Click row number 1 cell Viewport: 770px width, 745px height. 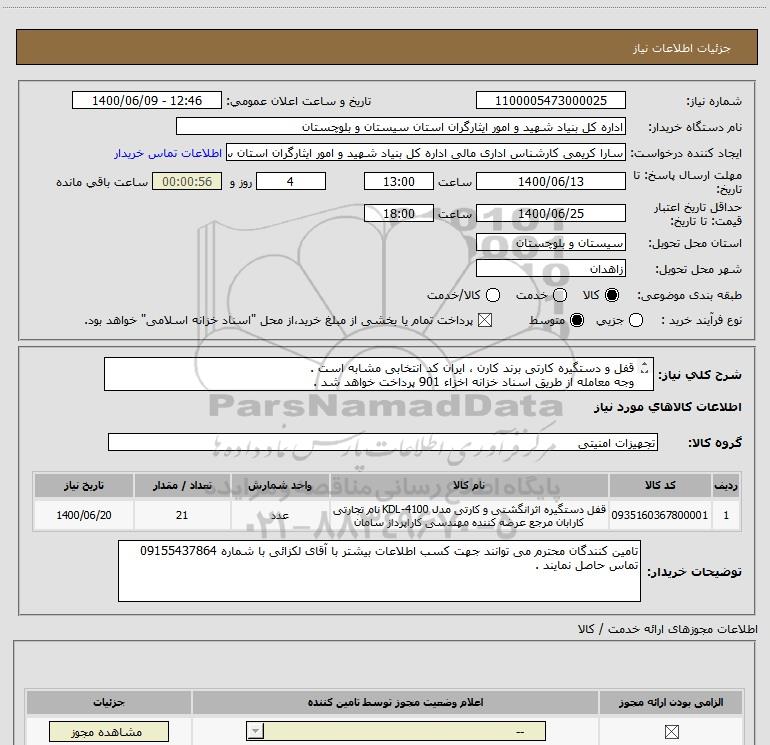pos(726,515)
